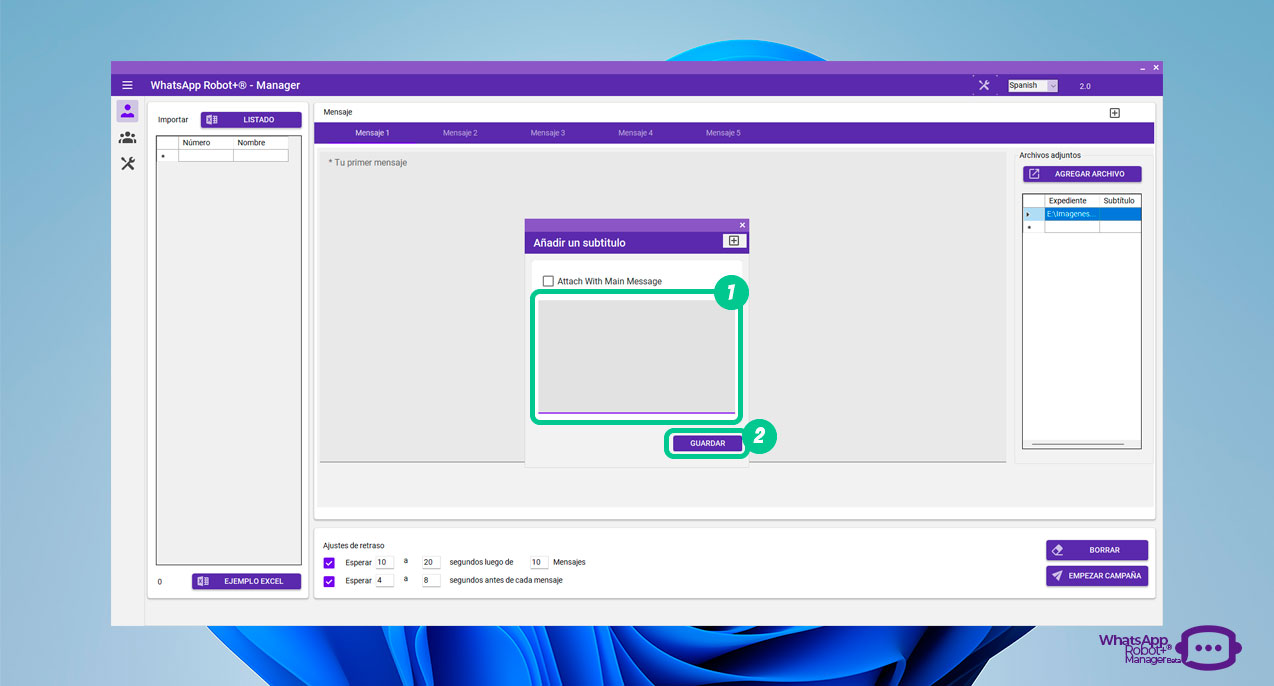
Task: Click the Mensajes count field showing 10
Action: 538,562
